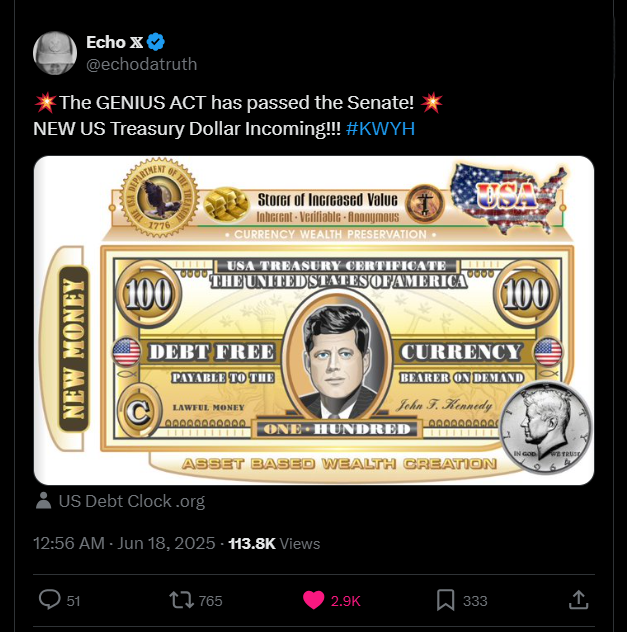627x632 pixels.
Task: Click the repost arrows icon
Action: pyautogui.click(x=182, y=600)
